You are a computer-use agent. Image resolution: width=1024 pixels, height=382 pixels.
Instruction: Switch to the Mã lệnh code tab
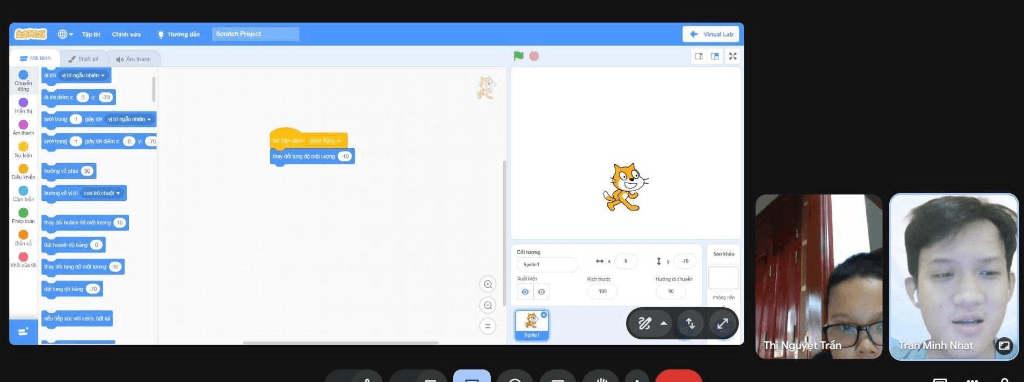tap(35, 59)
